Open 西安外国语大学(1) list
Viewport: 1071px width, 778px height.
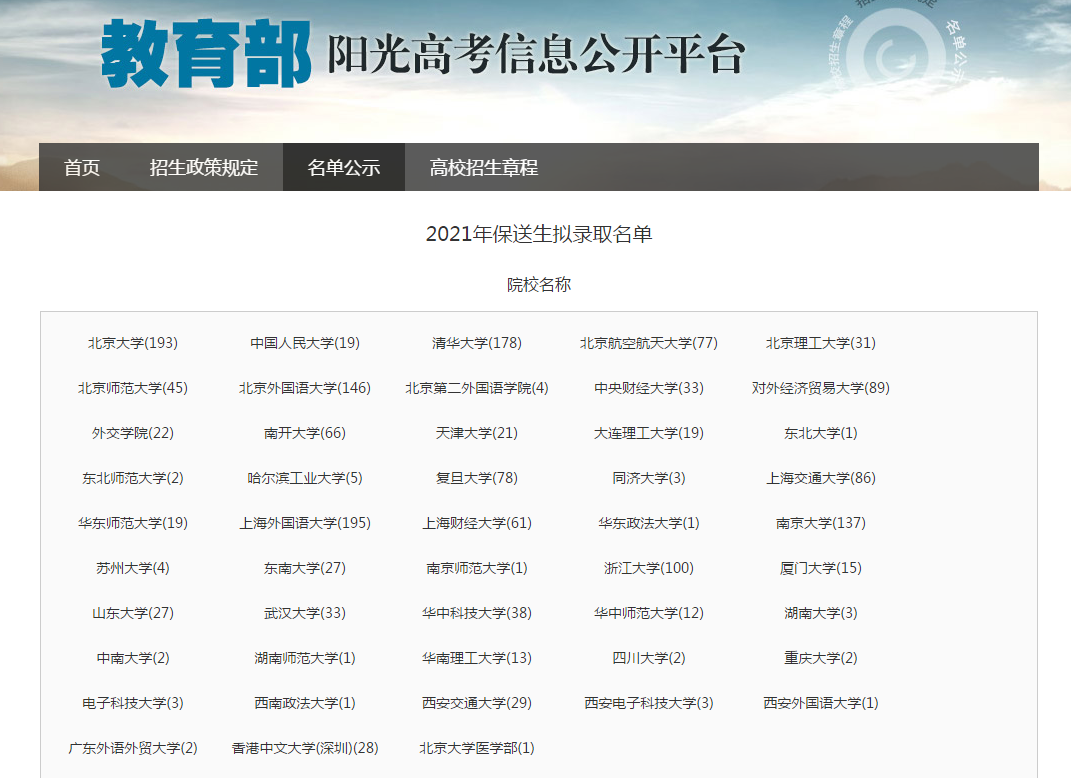[x=821, y=704]
